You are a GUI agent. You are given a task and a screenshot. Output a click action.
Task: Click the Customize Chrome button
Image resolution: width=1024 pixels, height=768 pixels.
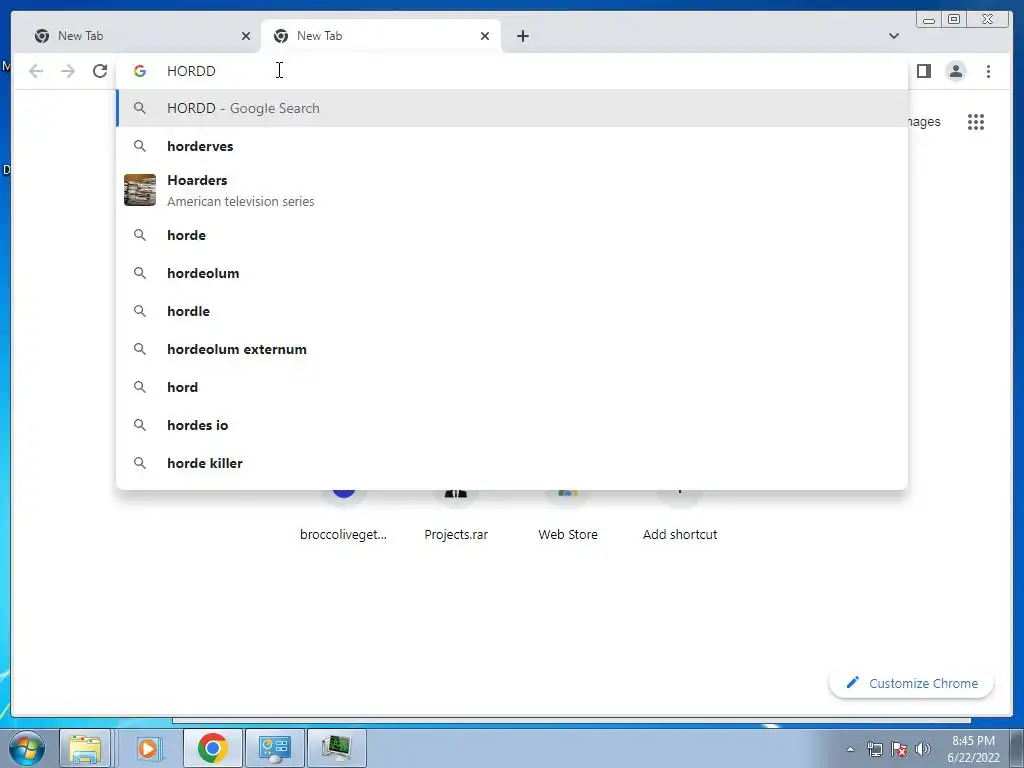911,683
